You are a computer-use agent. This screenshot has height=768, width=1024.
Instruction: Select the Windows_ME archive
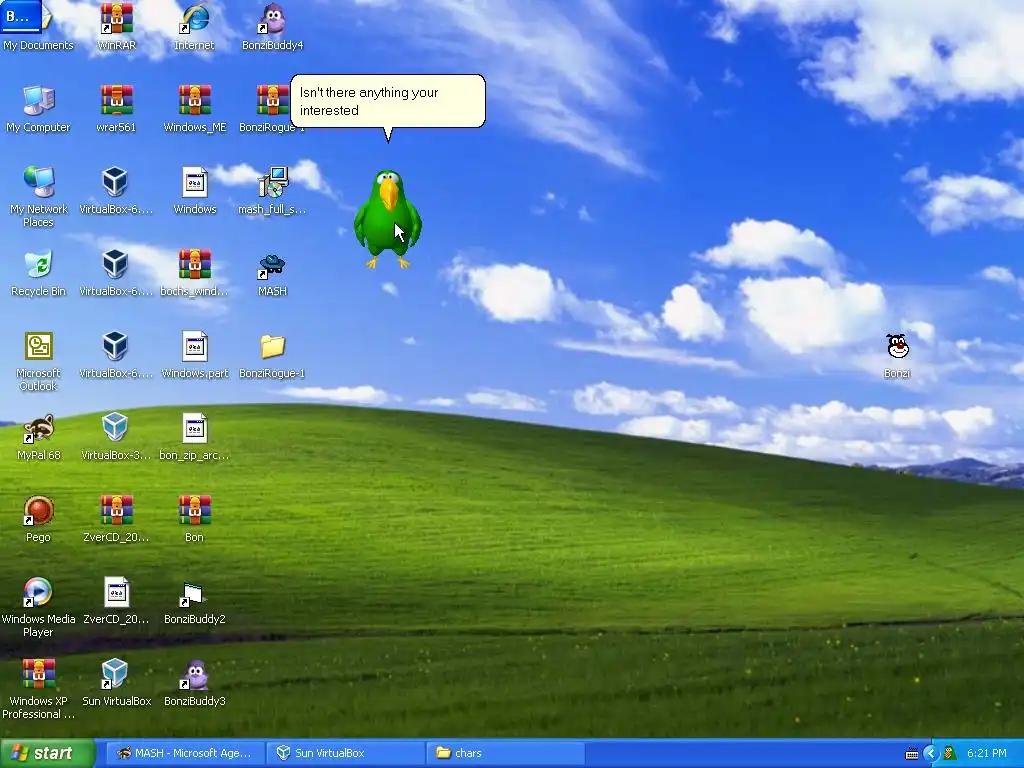pyautogui.click(x=195, y=101)
